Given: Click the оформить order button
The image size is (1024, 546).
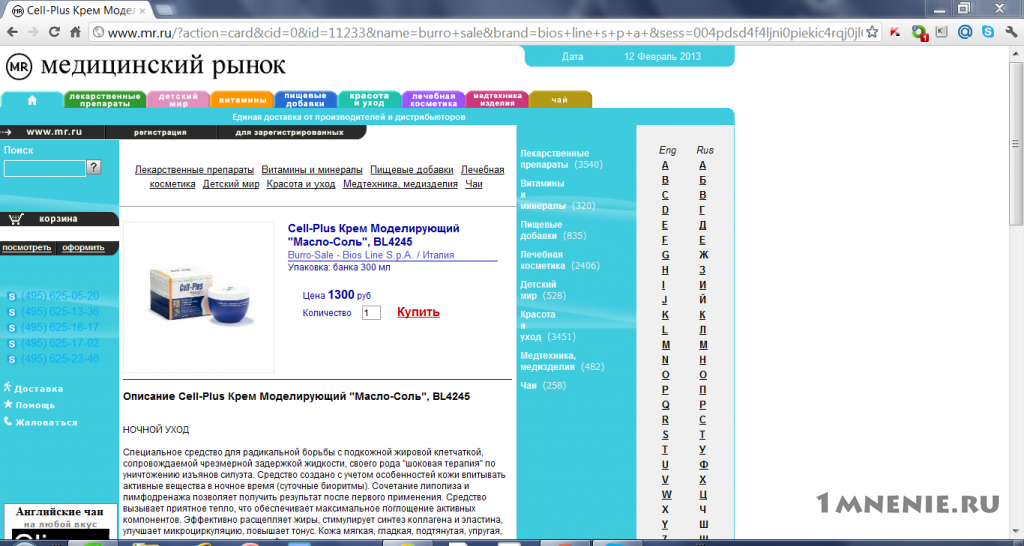Looking at the screenshot, I should [x=84, y=248].
